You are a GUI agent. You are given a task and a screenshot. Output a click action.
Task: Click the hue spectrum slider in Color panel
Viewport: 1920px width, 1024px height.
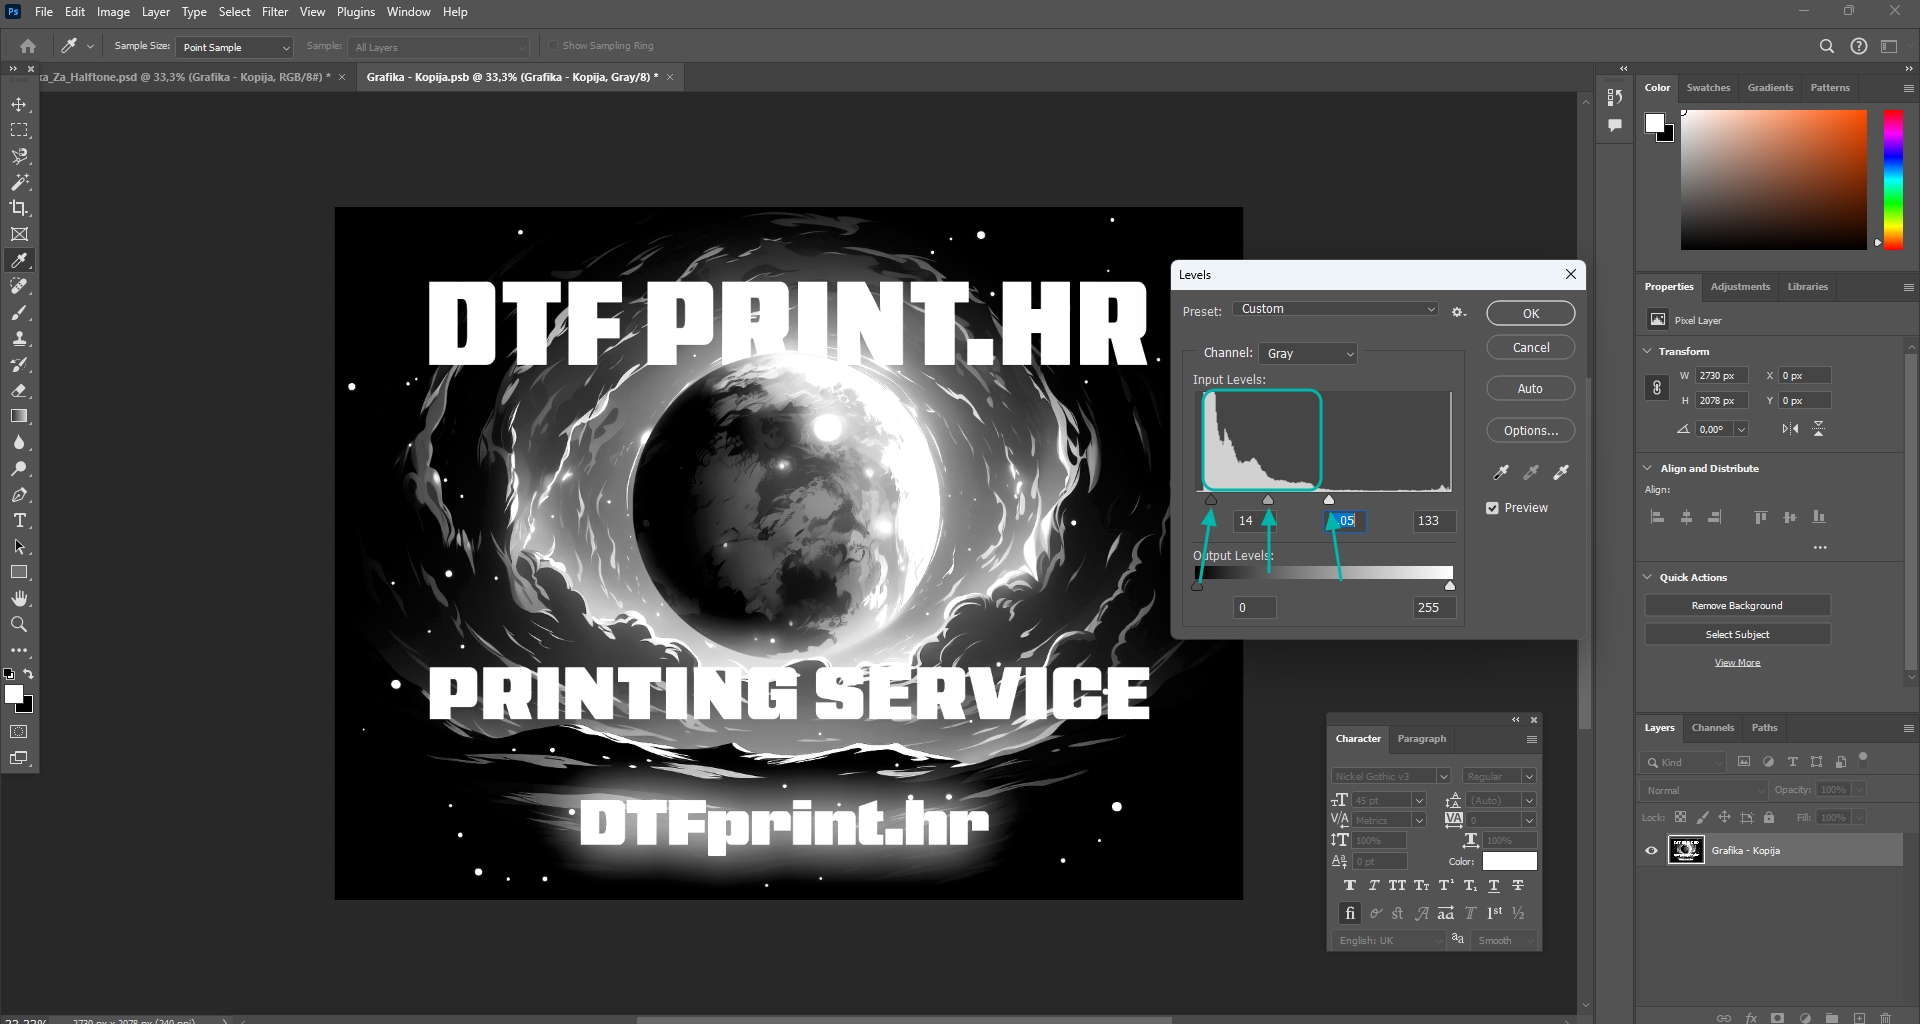[x=1893, y=180]
